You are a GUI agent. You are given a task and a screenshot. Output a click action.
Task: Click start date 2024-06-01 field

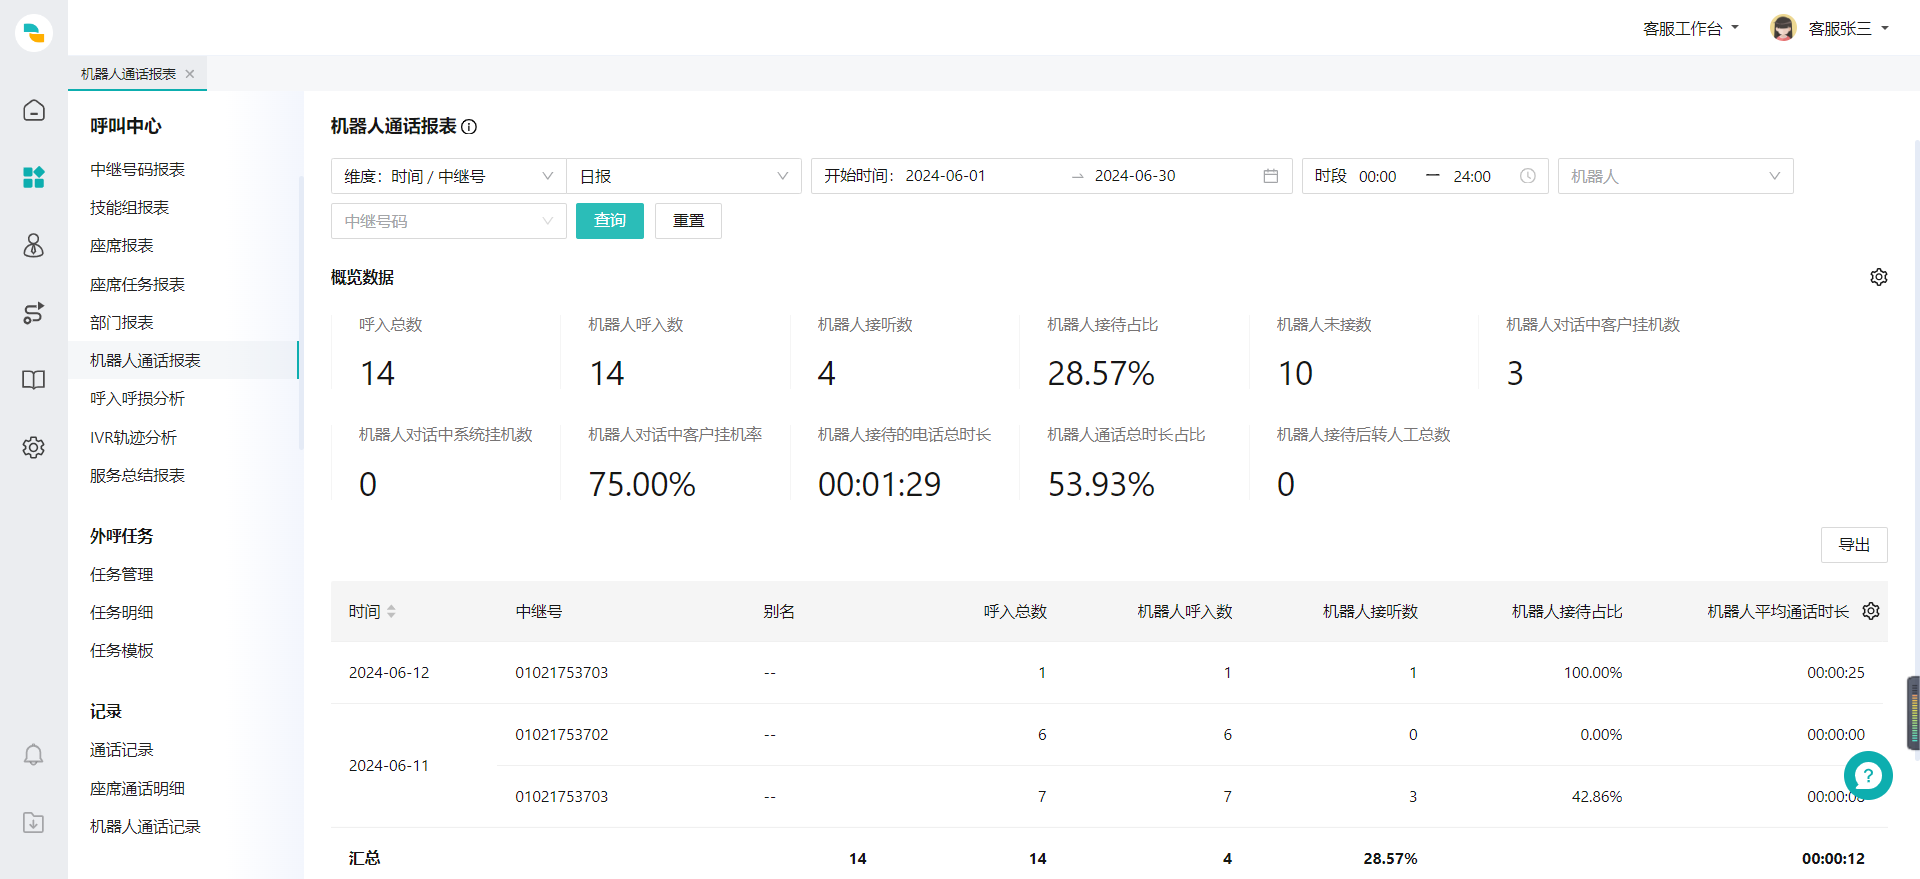[945, 176]
